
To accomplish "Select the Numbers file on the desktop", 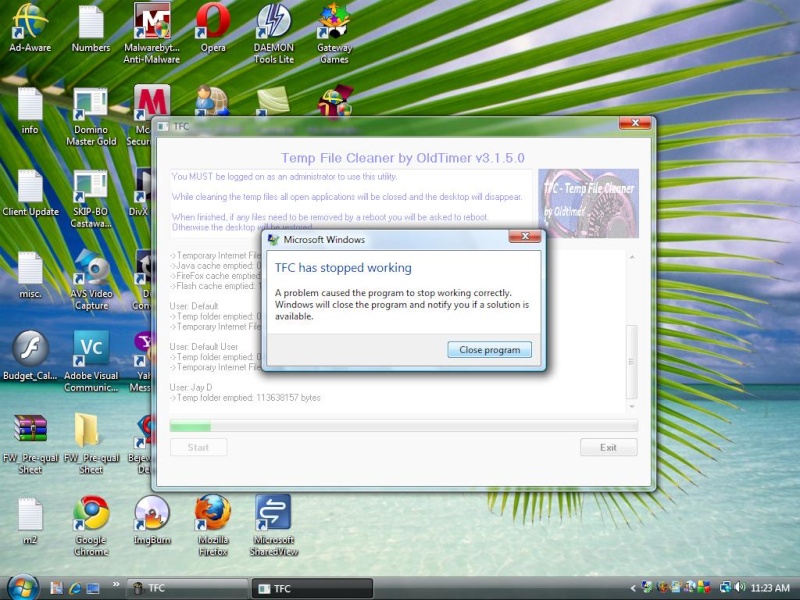I will click(x=91, y=28).
